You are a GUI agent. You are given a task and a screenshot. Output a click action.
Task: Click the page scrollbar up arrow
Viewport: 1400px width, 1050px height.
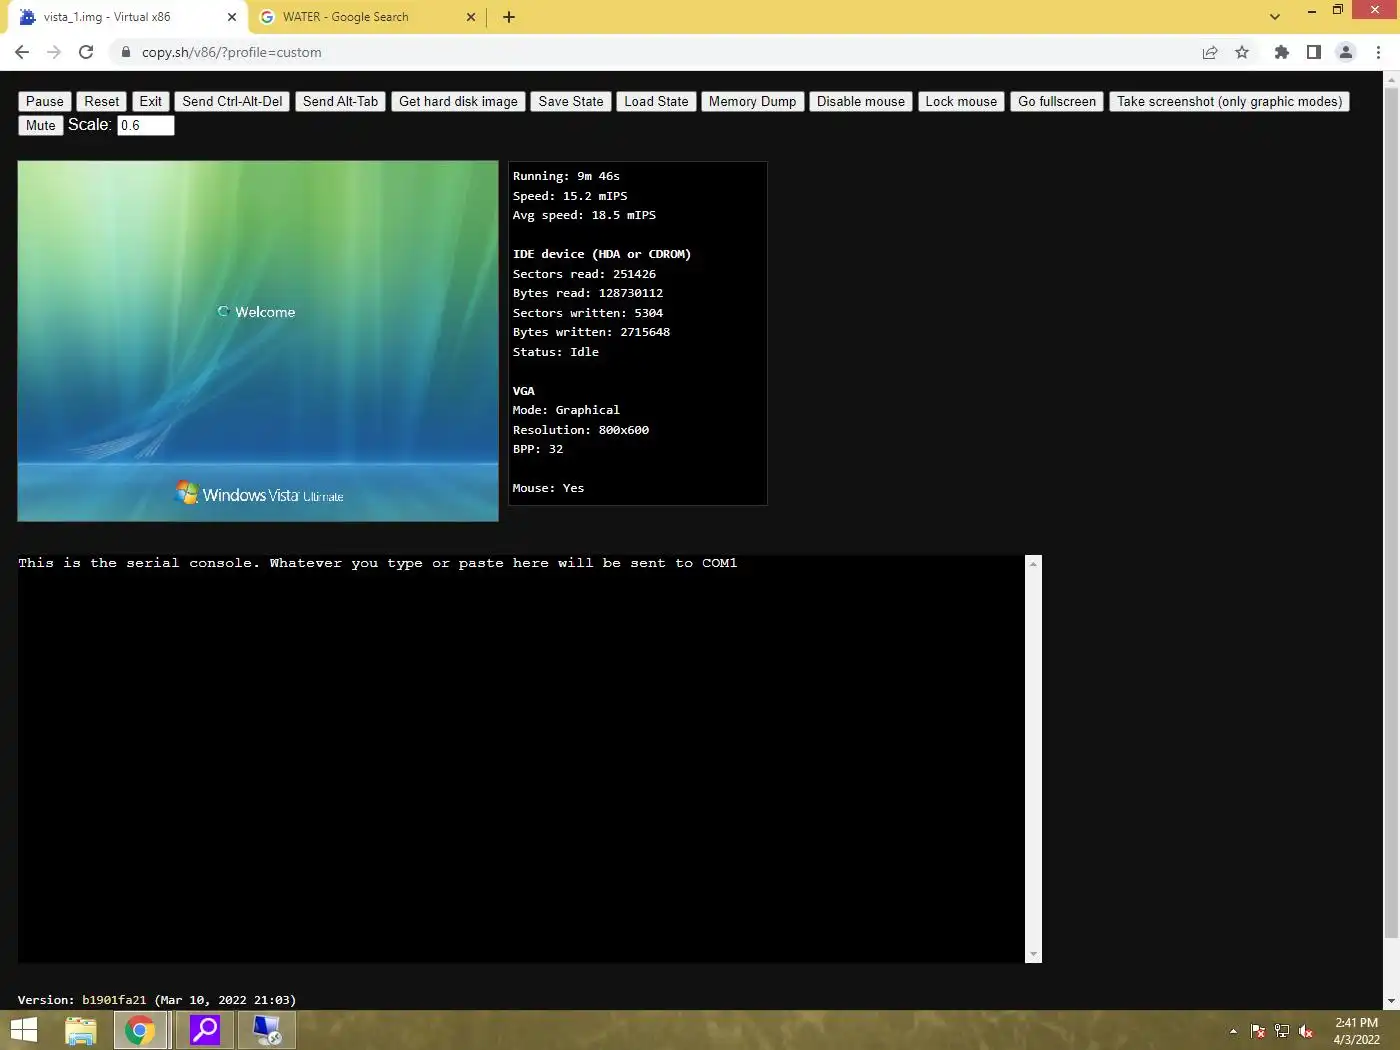pos(1391,79)
